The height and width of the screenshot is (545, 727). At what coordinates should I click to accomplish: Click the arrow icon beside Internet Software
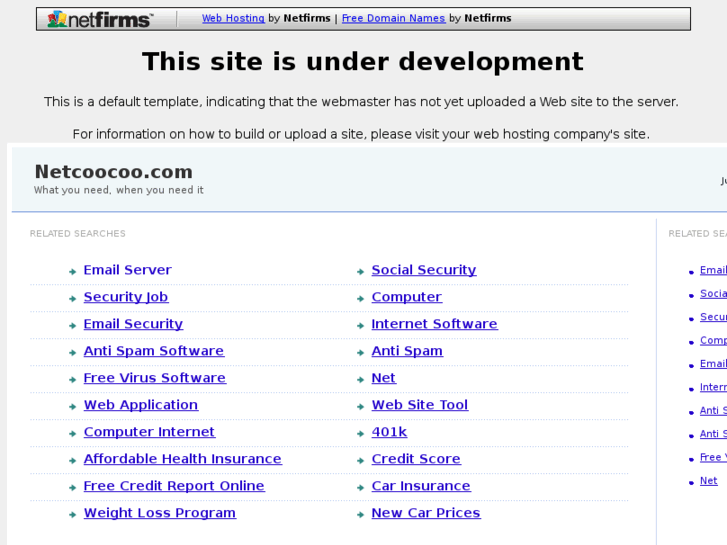click(x=361, y=326)
